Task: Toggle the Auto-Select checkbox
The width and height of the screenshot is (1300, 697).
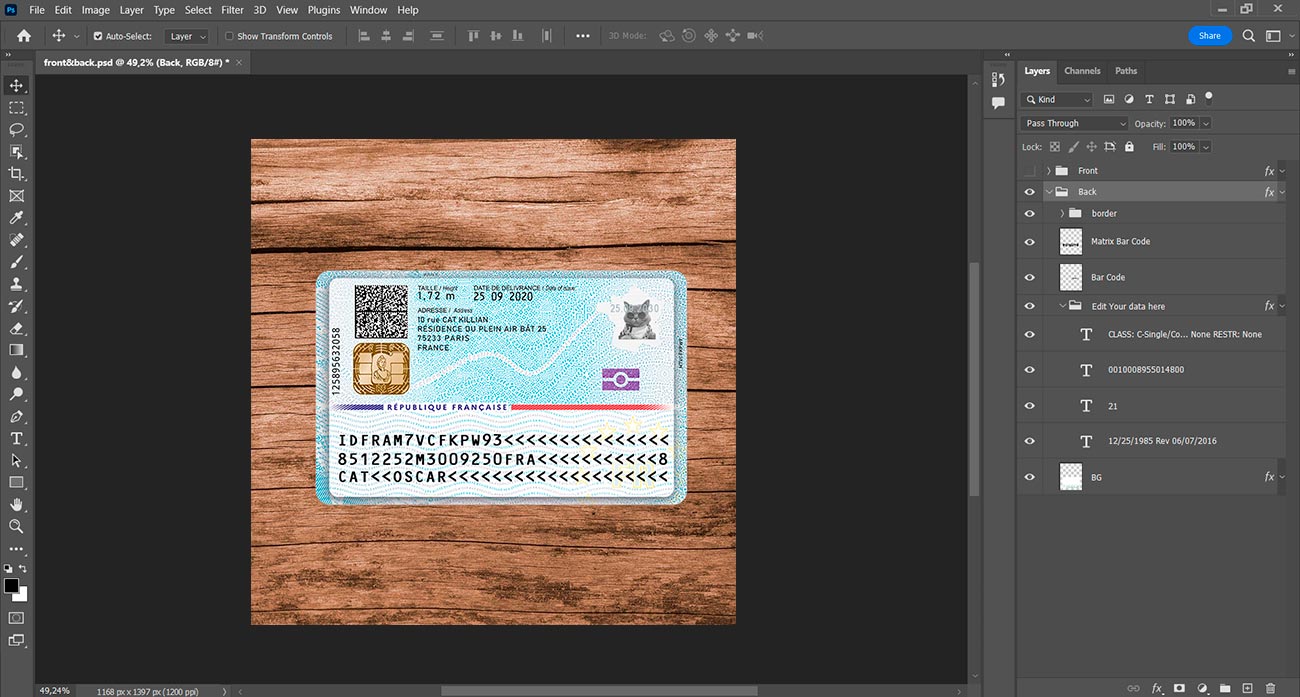Action: point(98,36)
